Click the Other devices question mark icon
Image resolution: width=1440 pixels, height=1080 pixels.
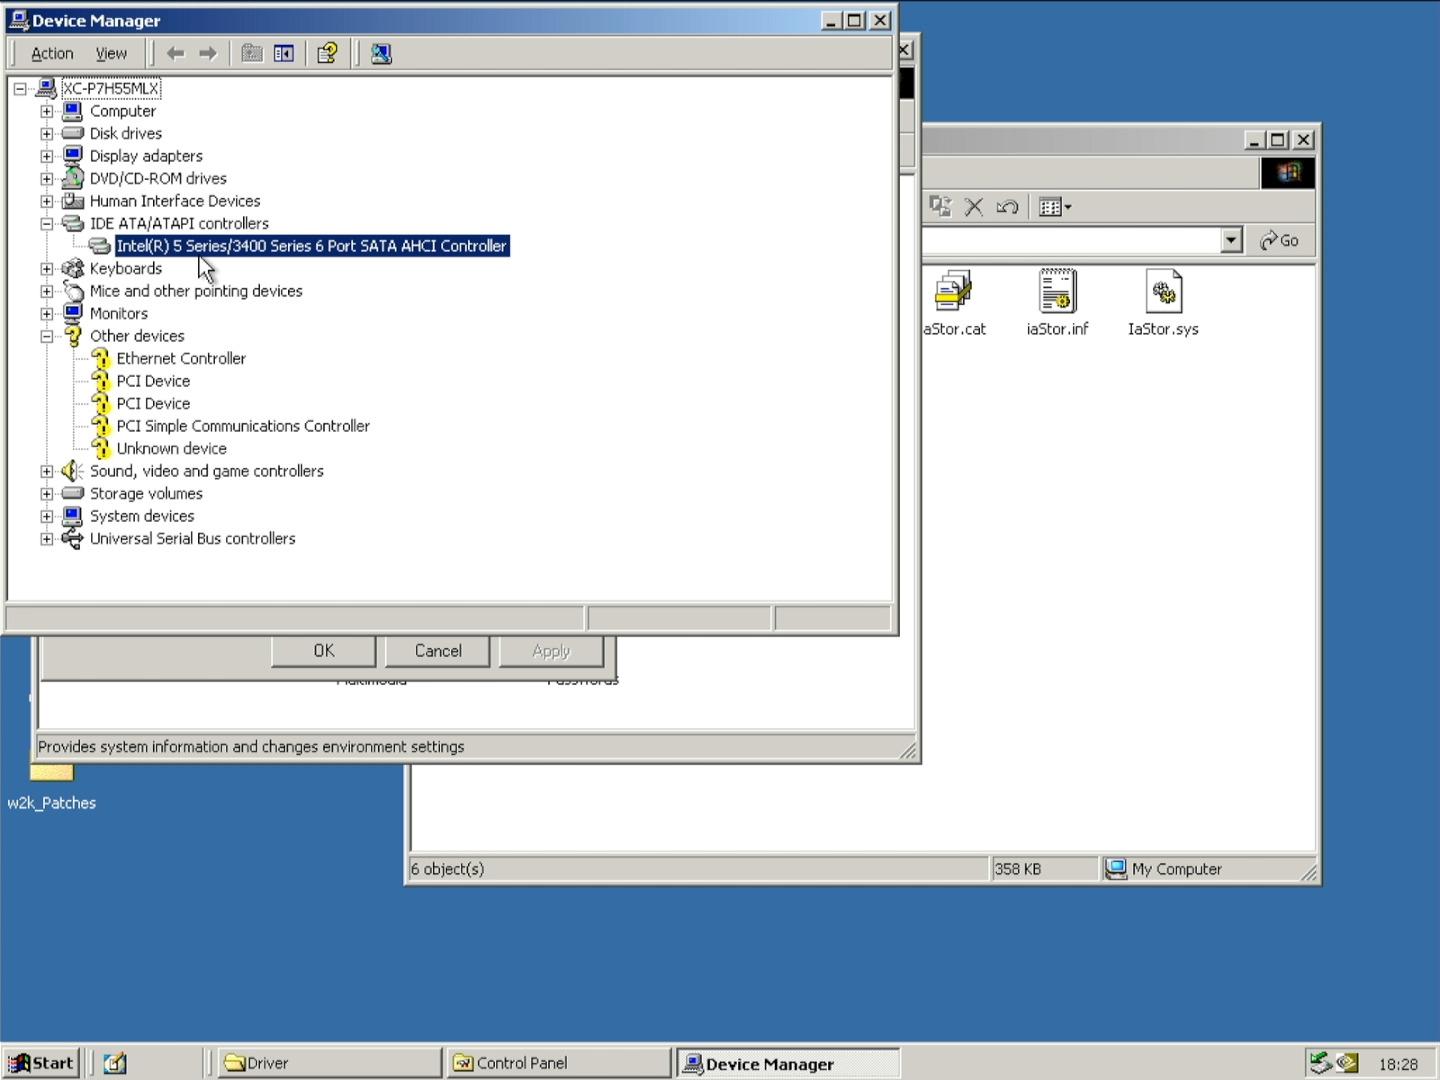(73, 336)
